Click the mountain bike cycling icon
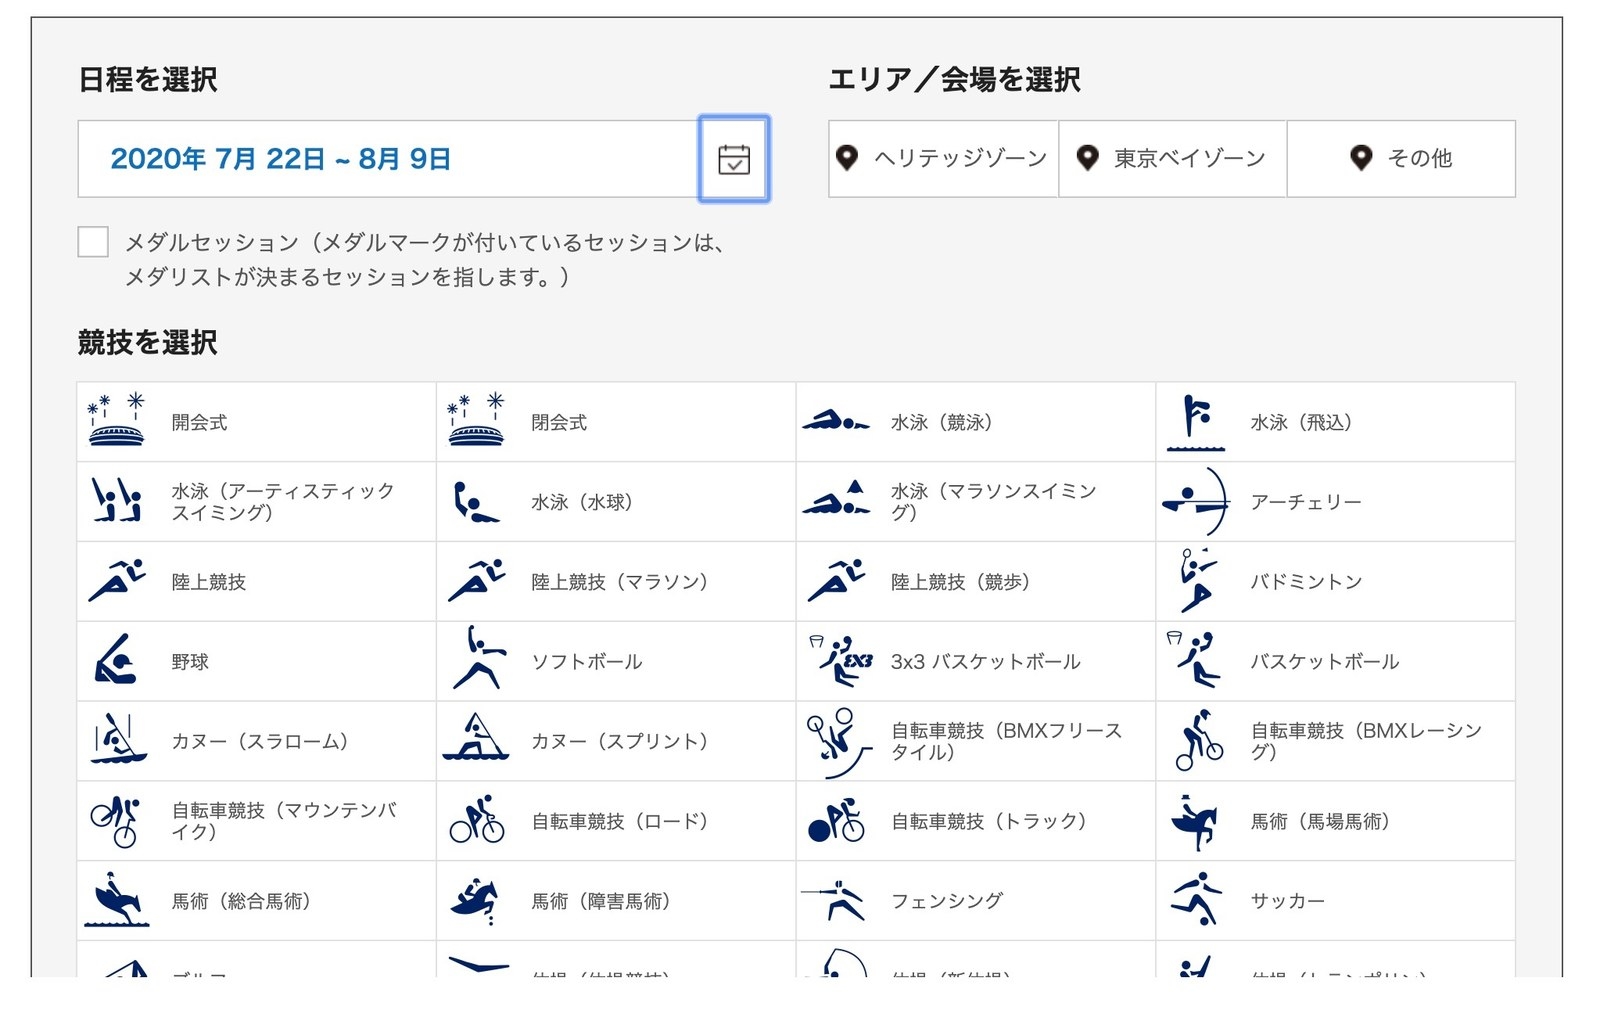 point(116,820)
